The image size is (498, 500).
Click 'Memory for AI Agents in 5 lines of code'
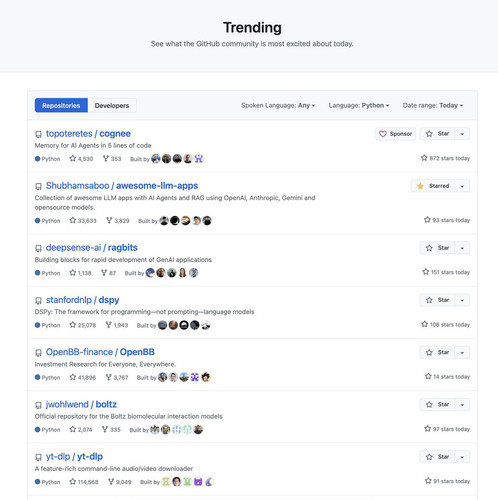point(93,146)
